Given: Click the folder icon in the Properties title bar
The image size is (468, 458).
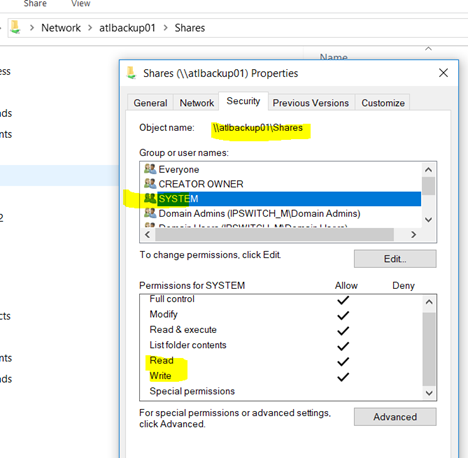Looking at the screenshot, I should click(132, 73).
